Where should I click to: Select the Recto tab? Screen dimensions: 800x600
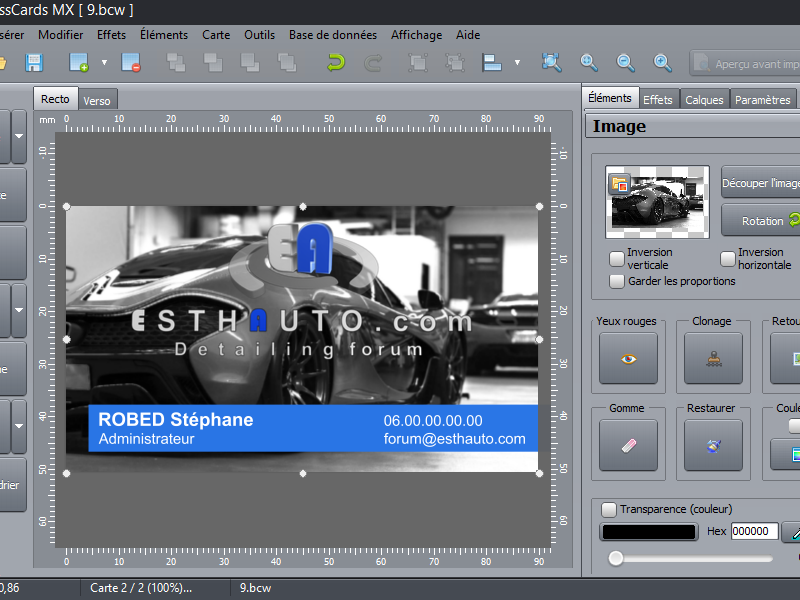55,98
